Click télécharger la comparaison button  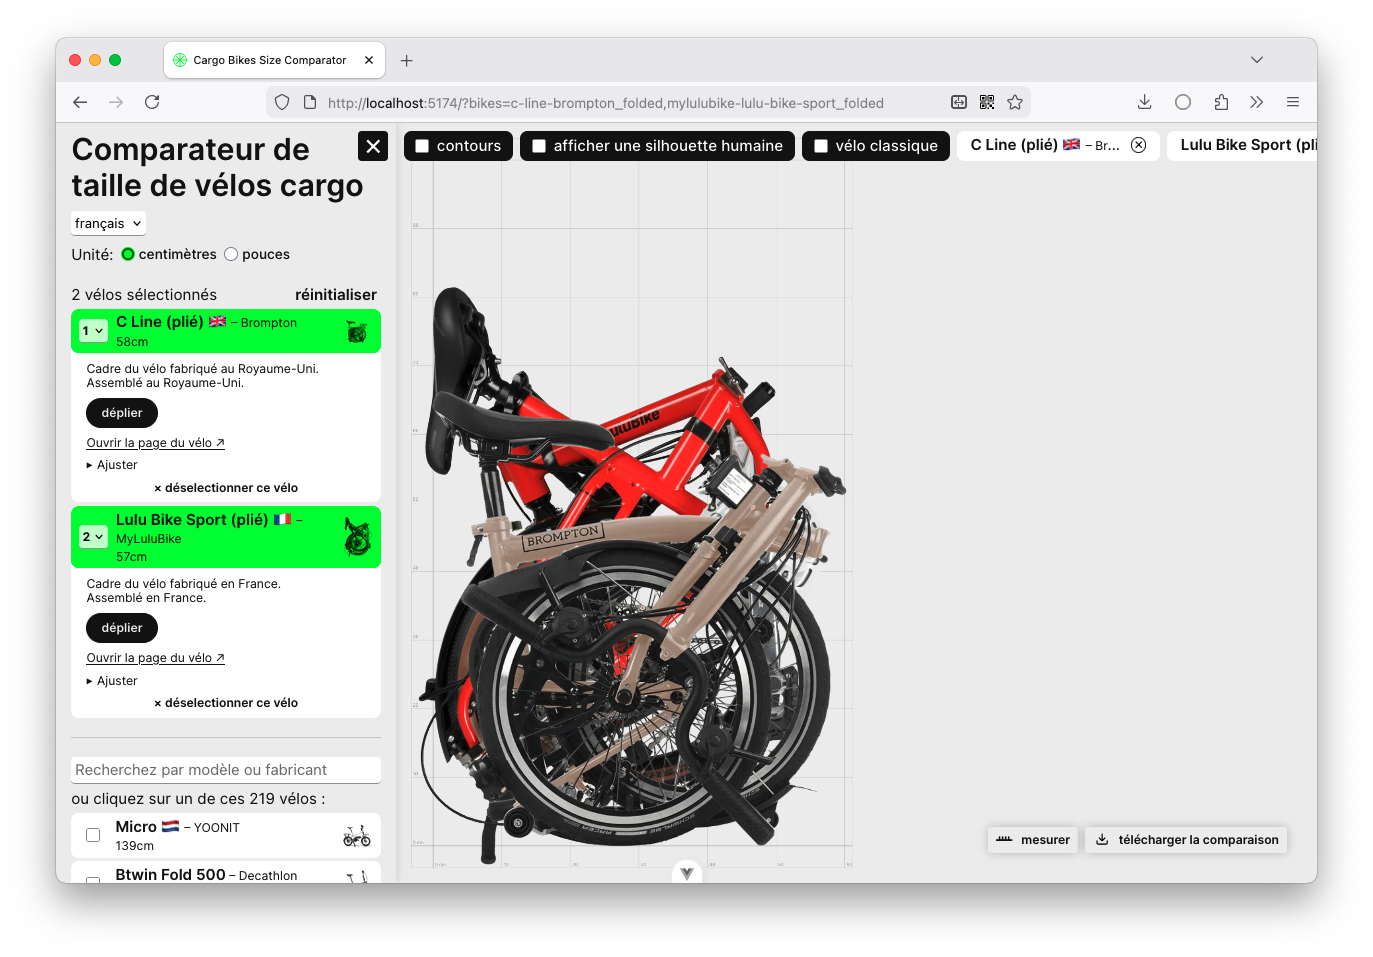tap(1186, 840)
